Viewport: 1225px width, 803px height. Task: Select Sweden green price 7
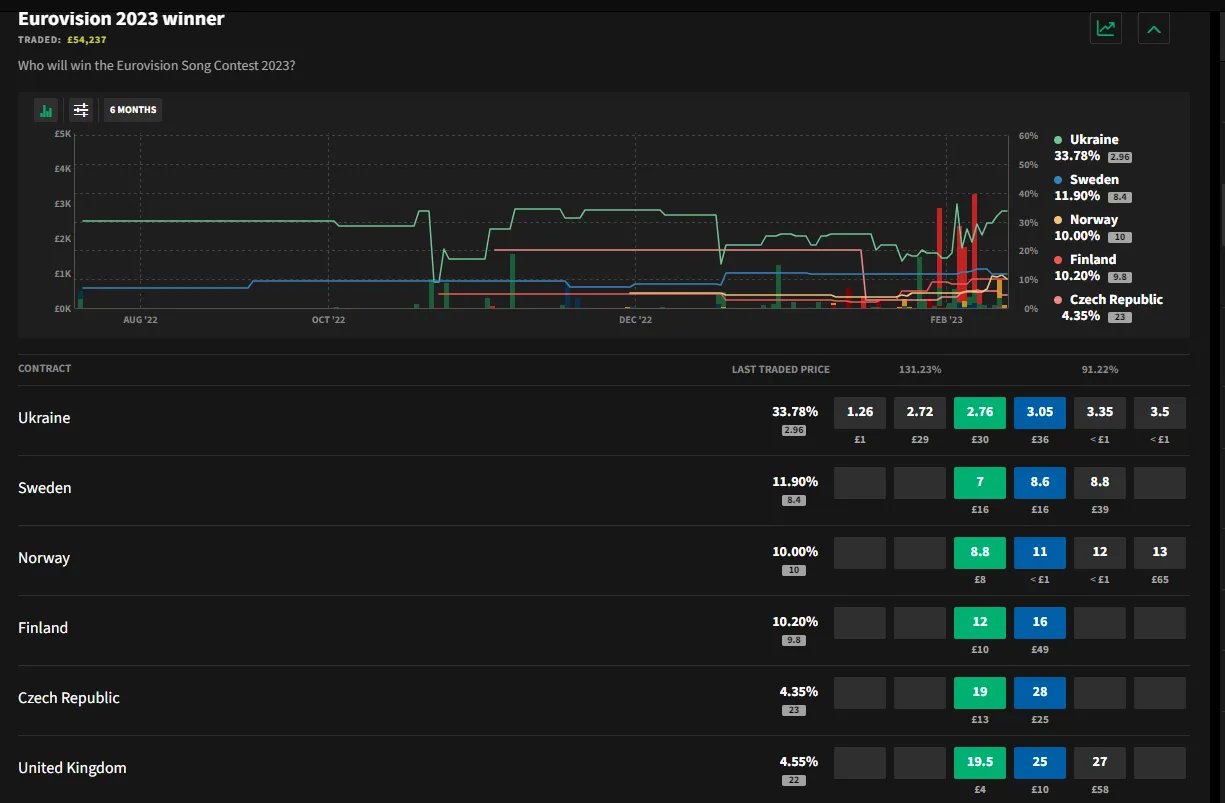[x=980, y=482]
